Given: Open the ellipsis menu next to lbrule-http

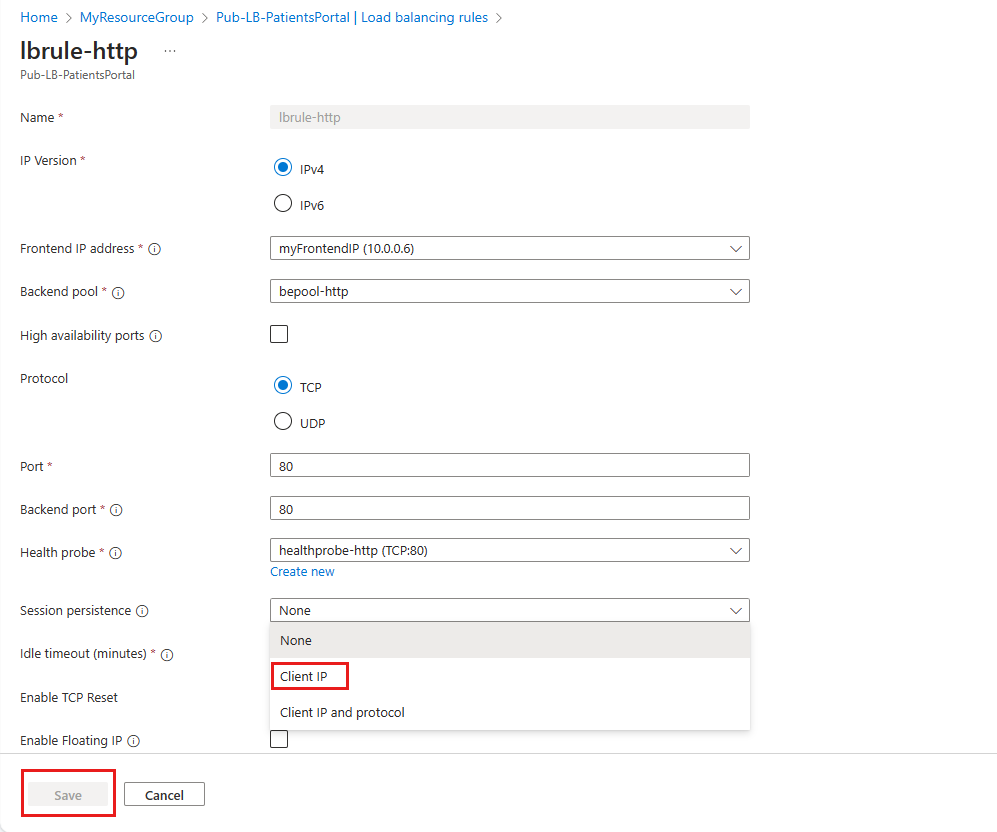Looking at the screenshot, I should (x=170, y=50).
